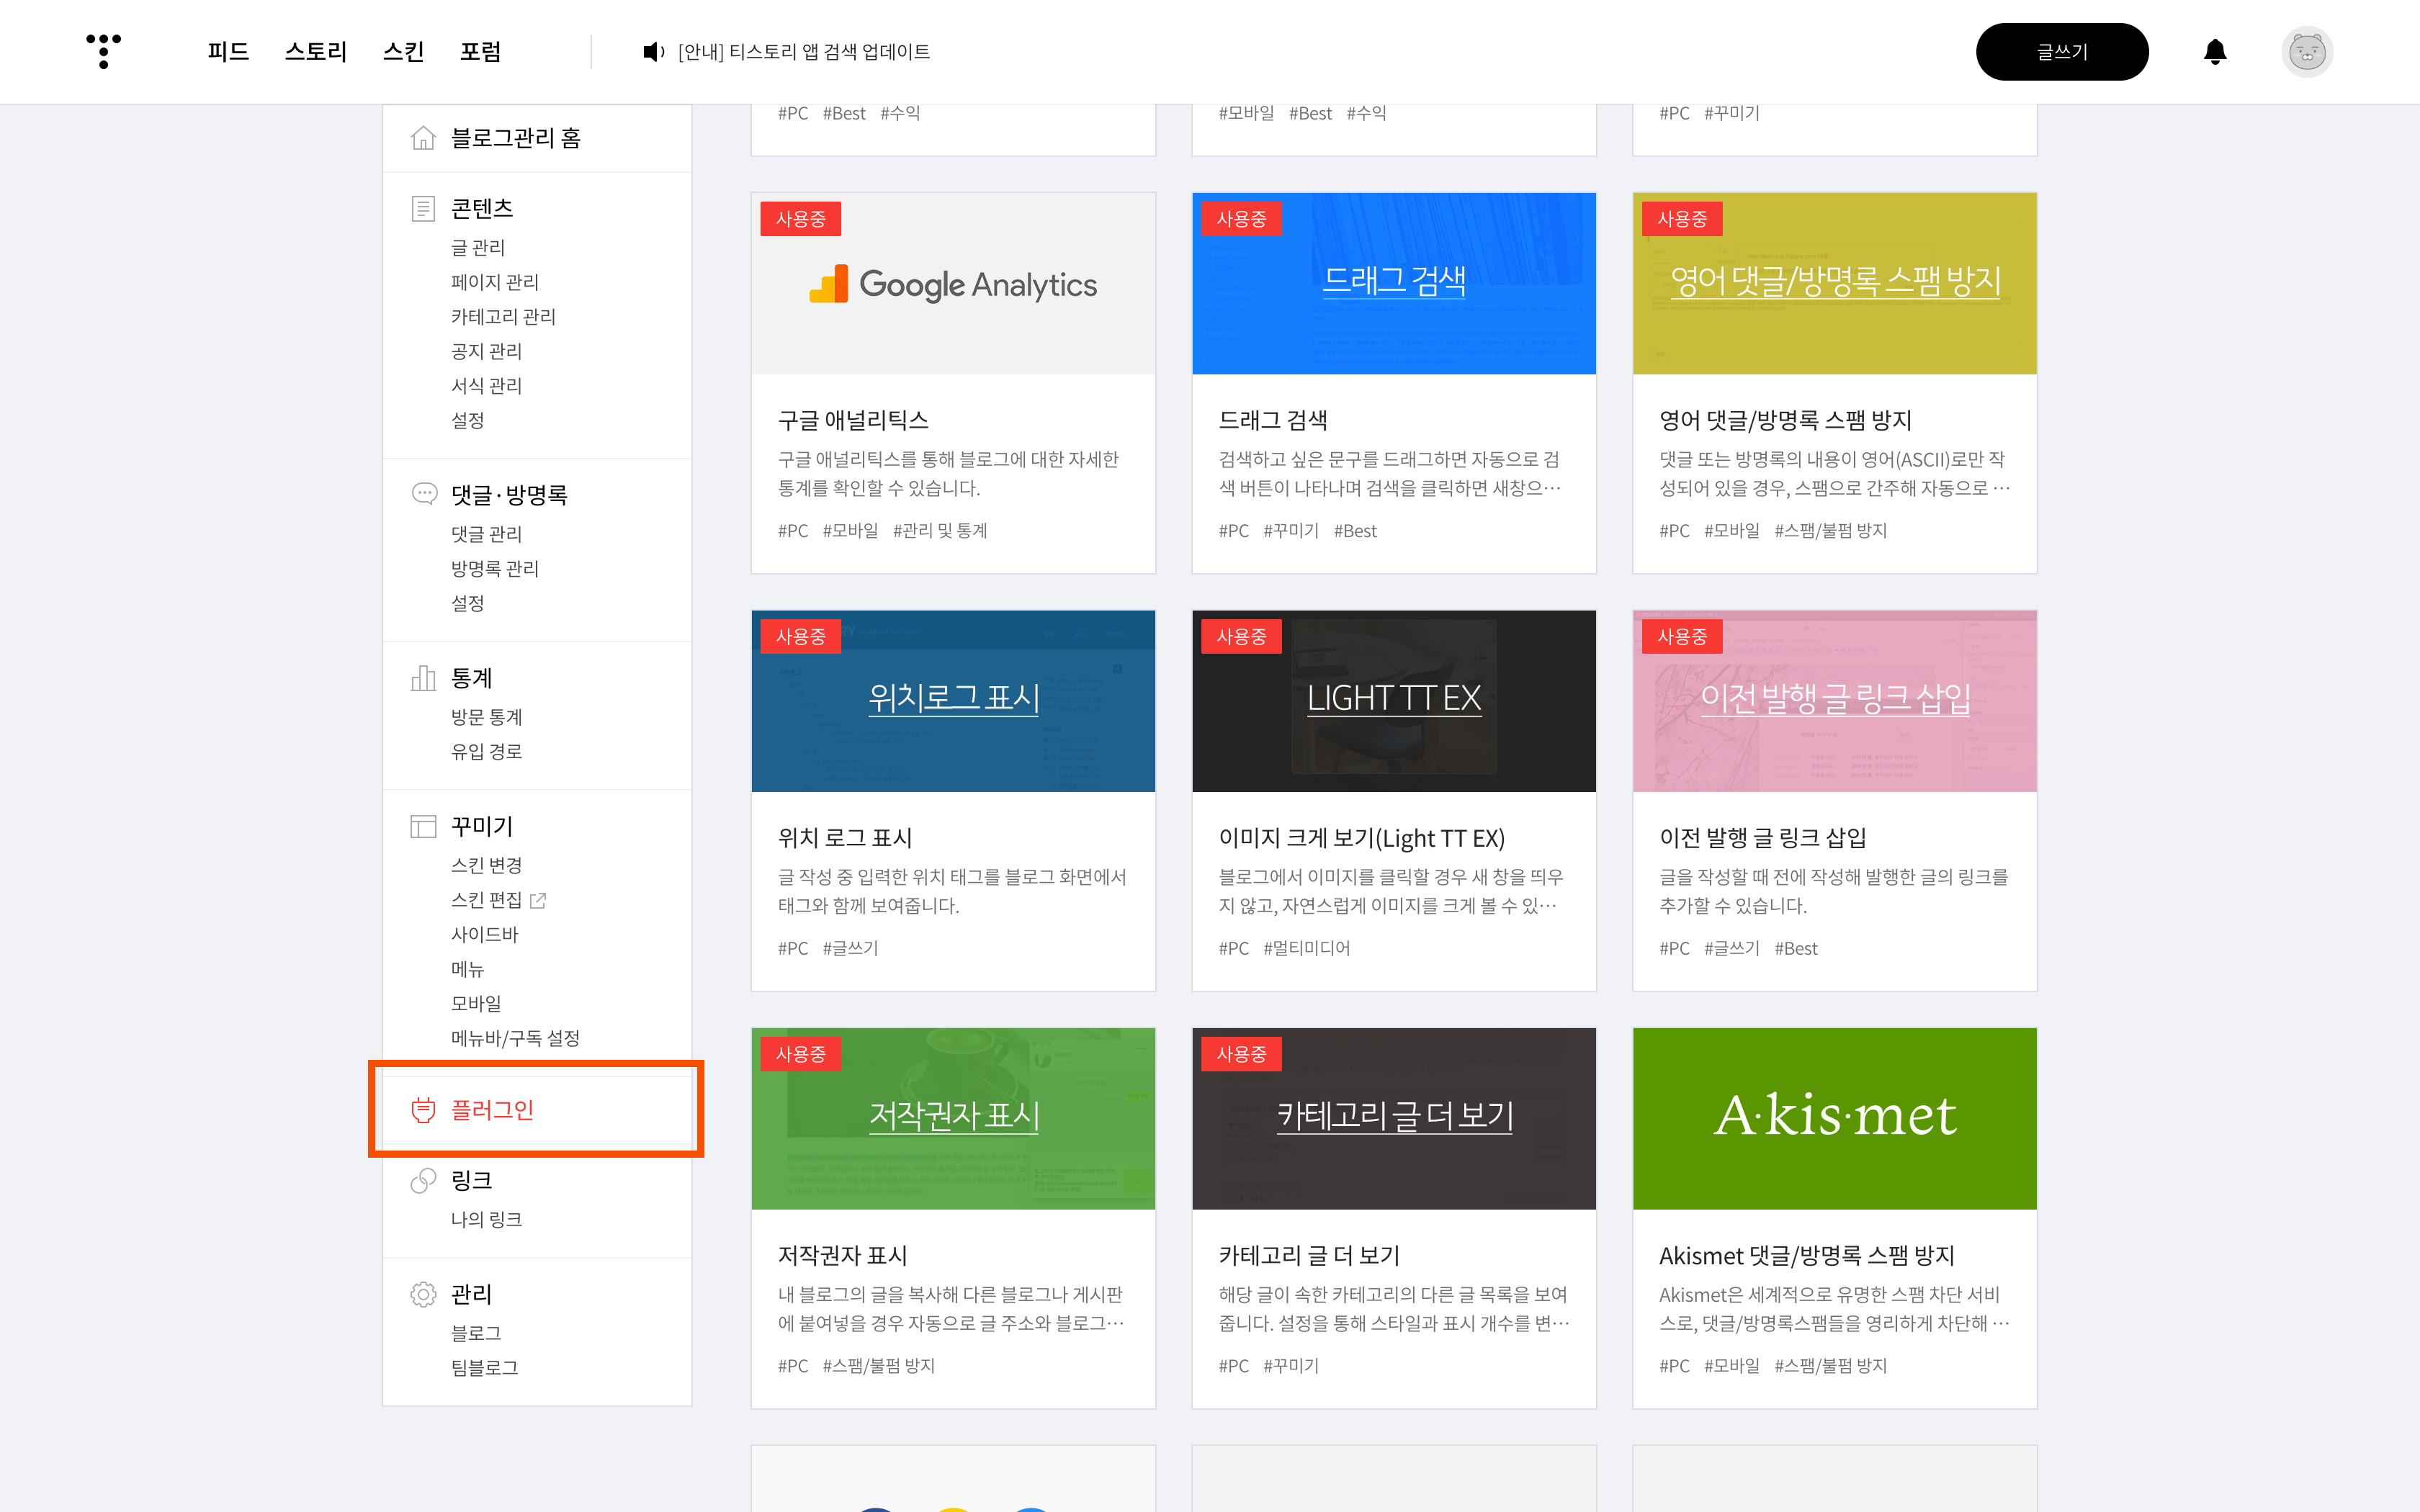Image resolution: width=2420 pixels, height=1512 pixels.
Task: Click the #관리 및 통계 tag
Action: click(940, 531)
